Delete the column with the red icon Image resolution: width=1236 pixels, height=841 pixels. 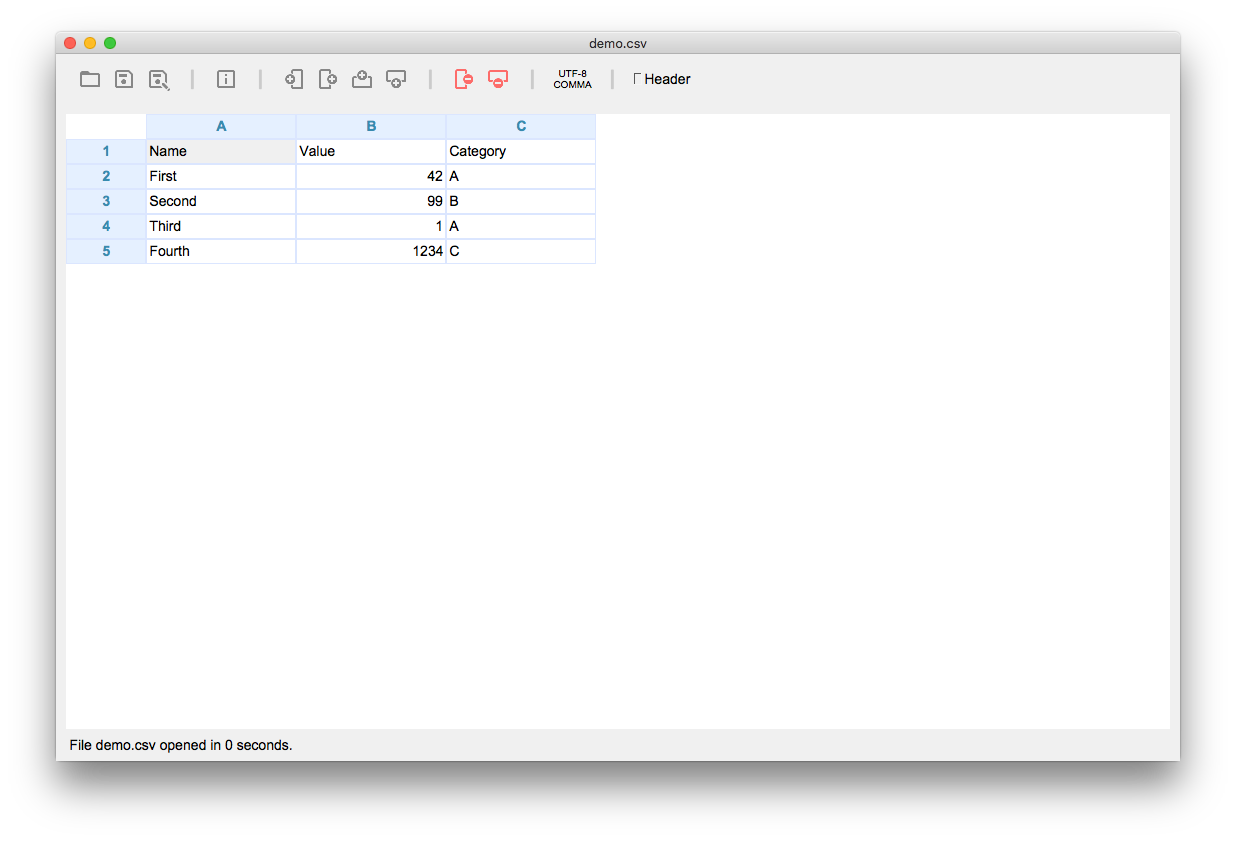[463, 79]
